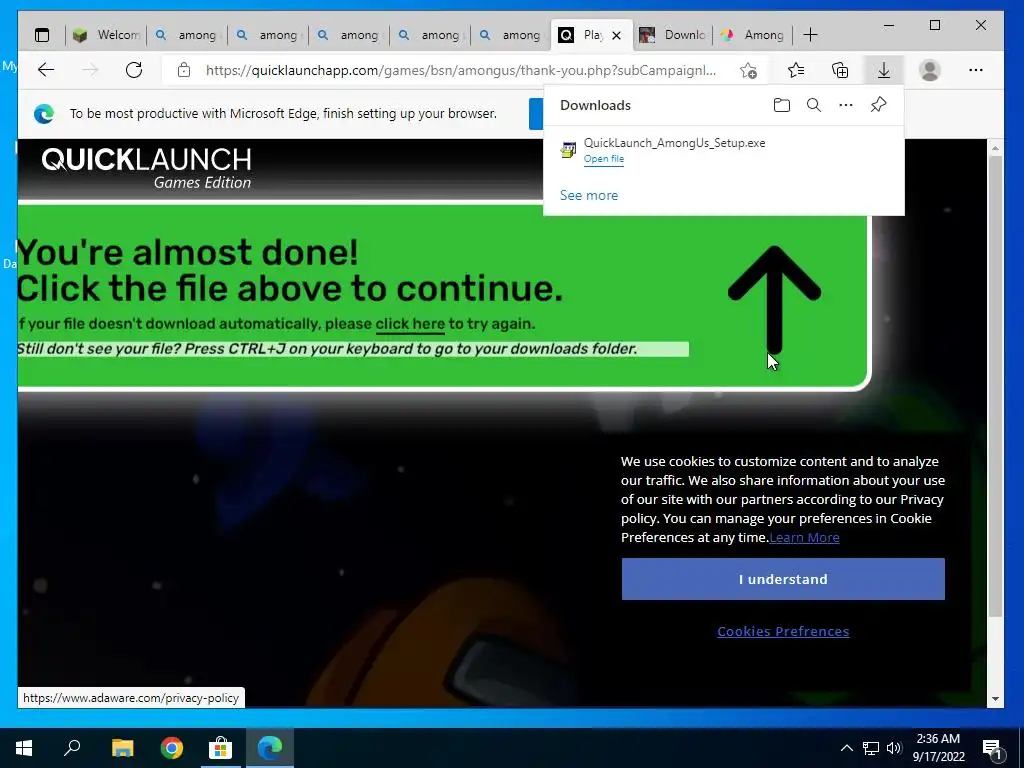Click the scrollbar up arrow
This screenshot has height=768, width=1024.
(x=995, y=148)
